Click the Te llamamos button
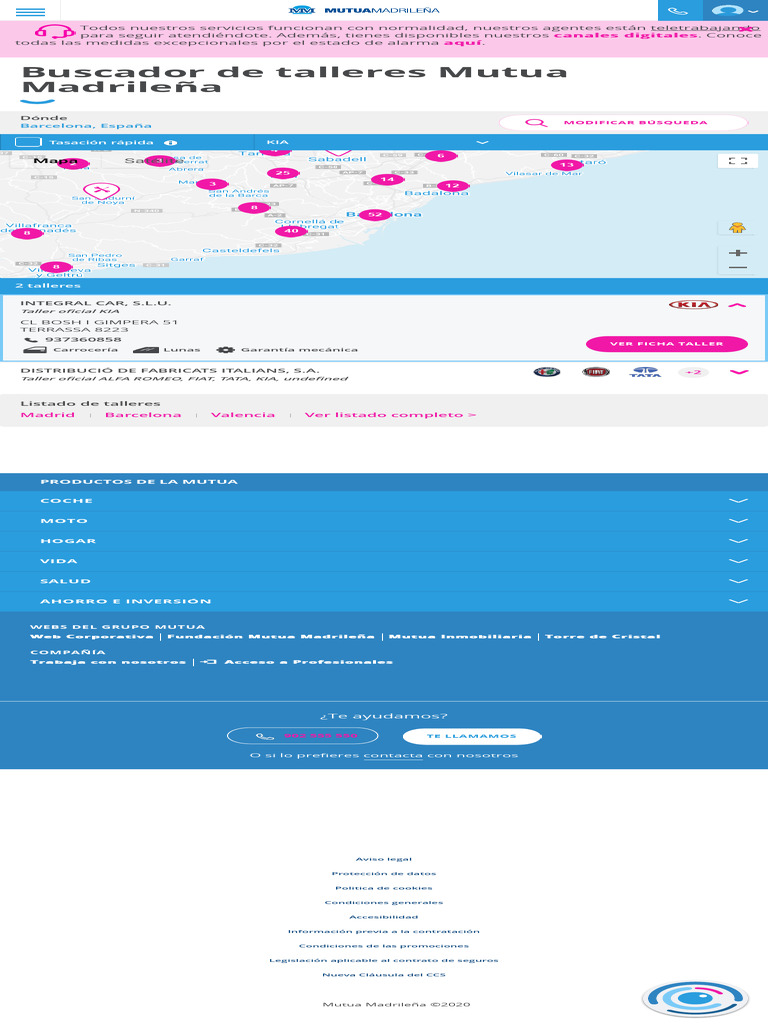This screenshot has width=768, height=1024. coord(472,736)
